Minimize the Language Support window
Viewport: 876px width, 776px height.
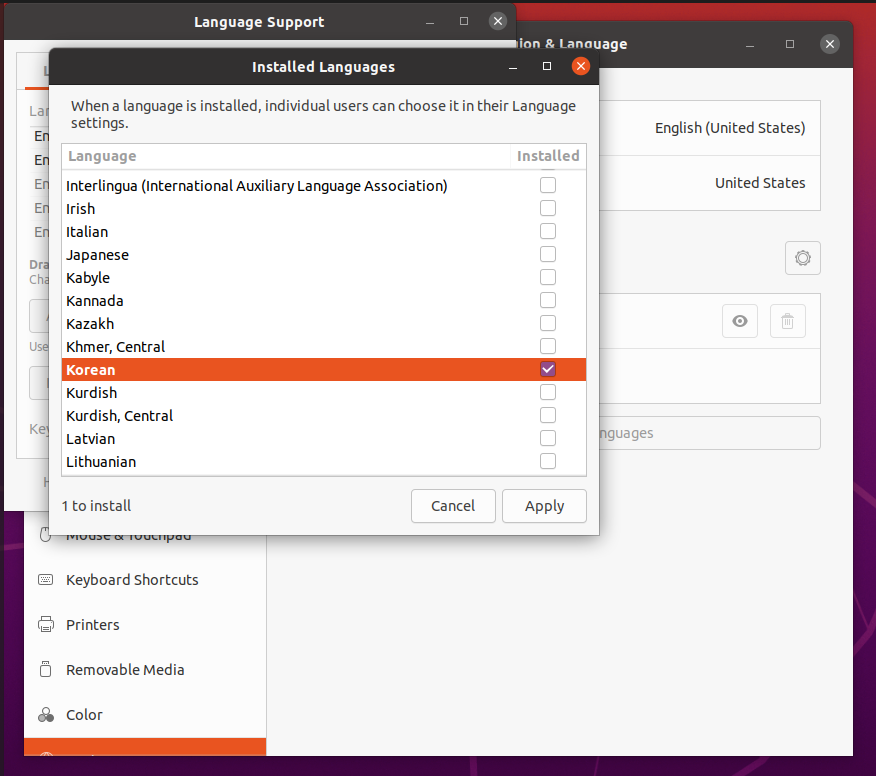point(430,21)
